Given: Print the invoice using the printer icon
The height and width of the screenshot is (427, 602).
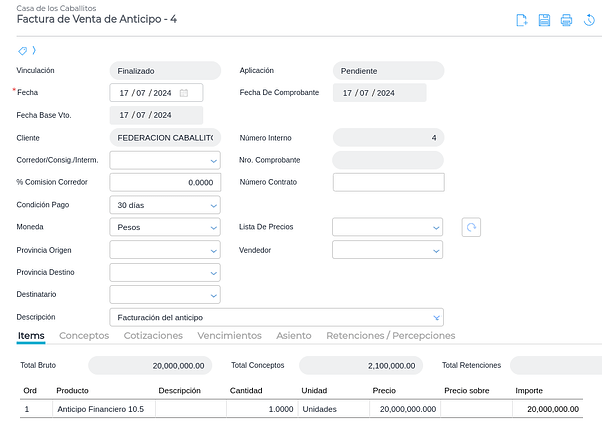Looking at the screenshot, I should click(x=566, y=20).
